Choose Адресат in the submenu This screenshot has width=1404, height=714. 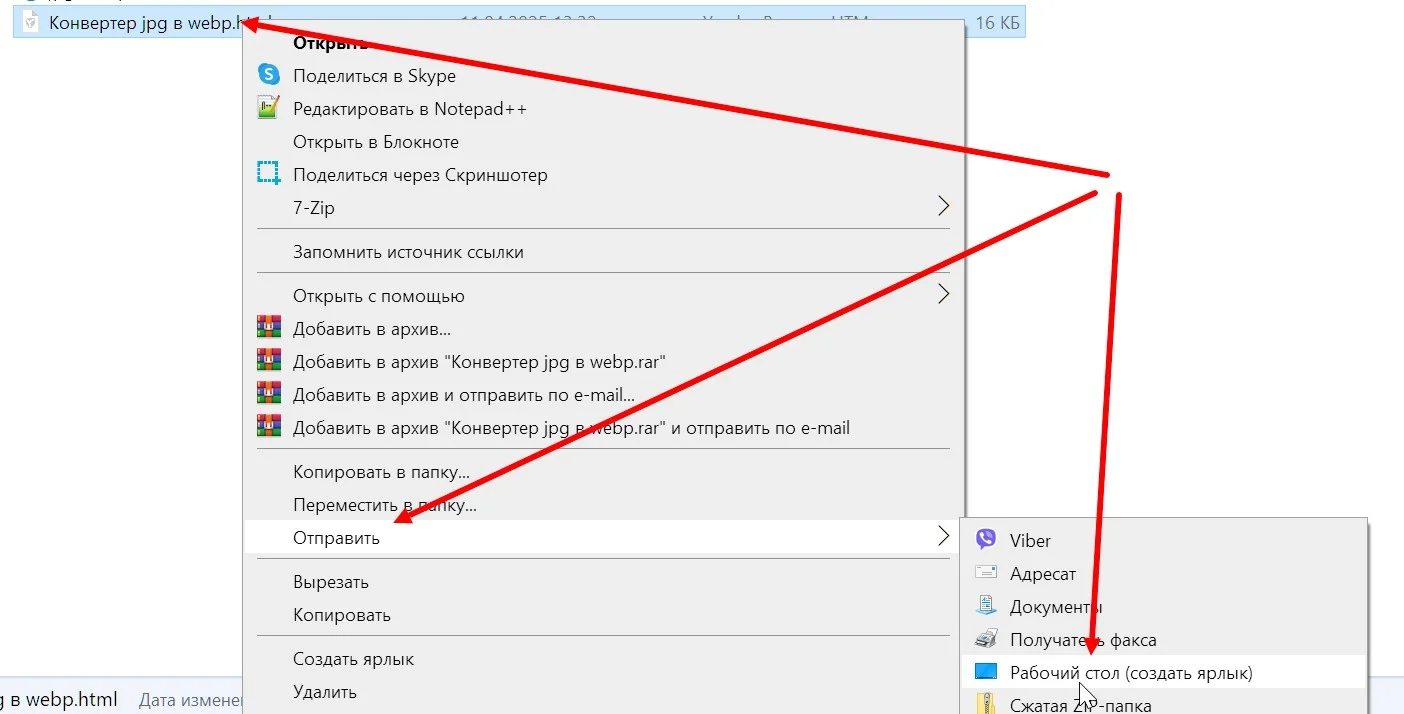click(1043, 574)
